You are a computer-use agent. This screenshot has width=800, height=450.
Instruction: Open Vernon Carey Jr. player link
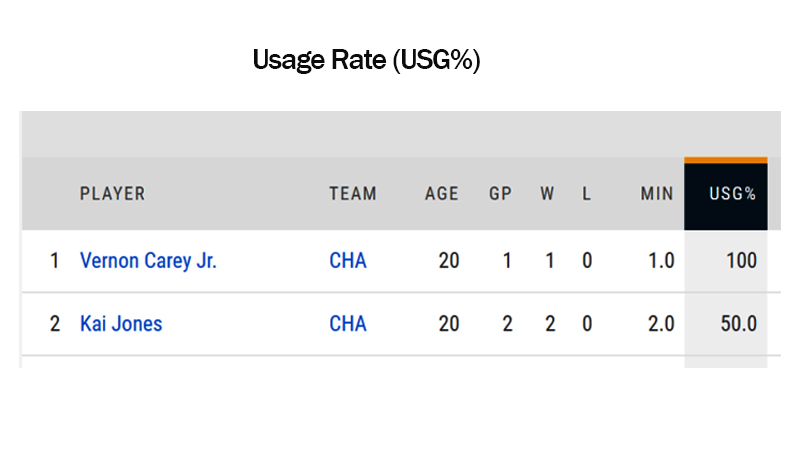[x=148, y=261]
